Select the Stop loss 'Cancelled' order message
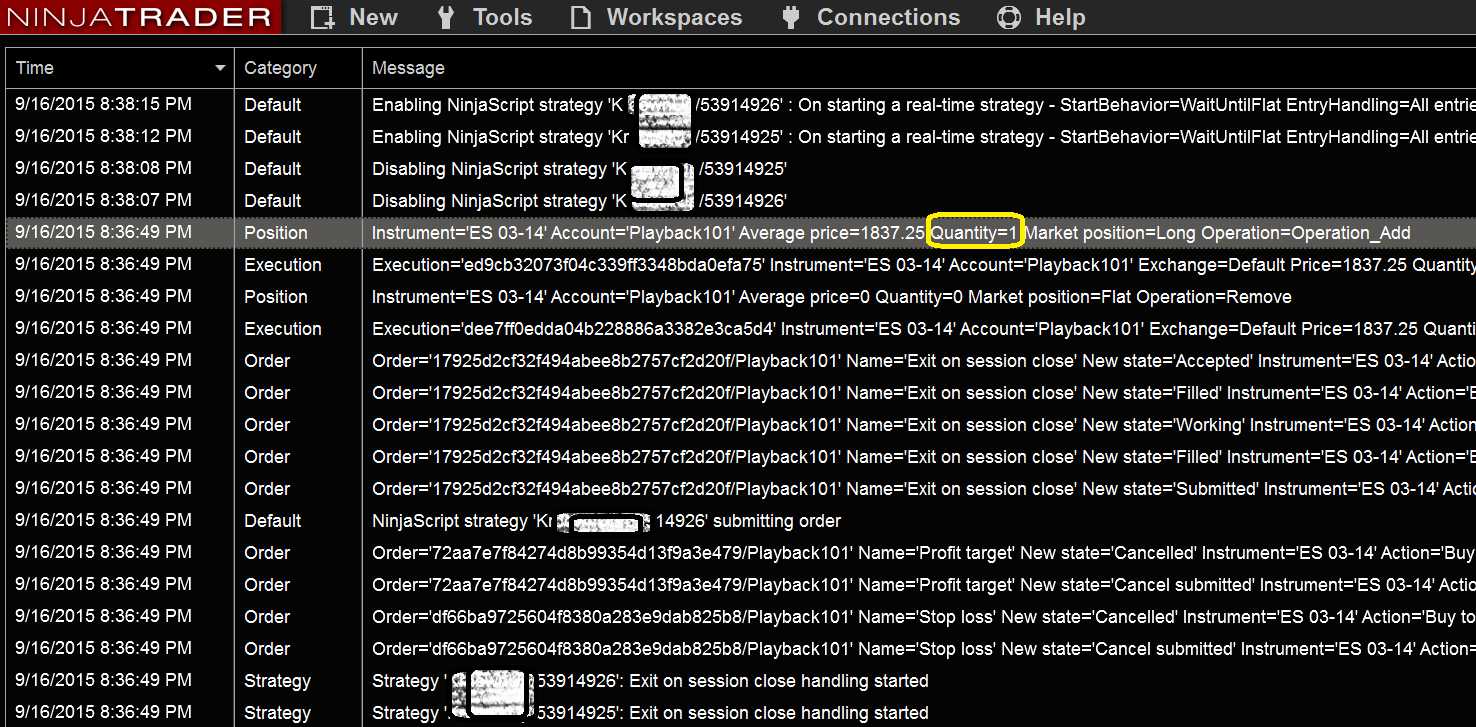 (923, 617)
